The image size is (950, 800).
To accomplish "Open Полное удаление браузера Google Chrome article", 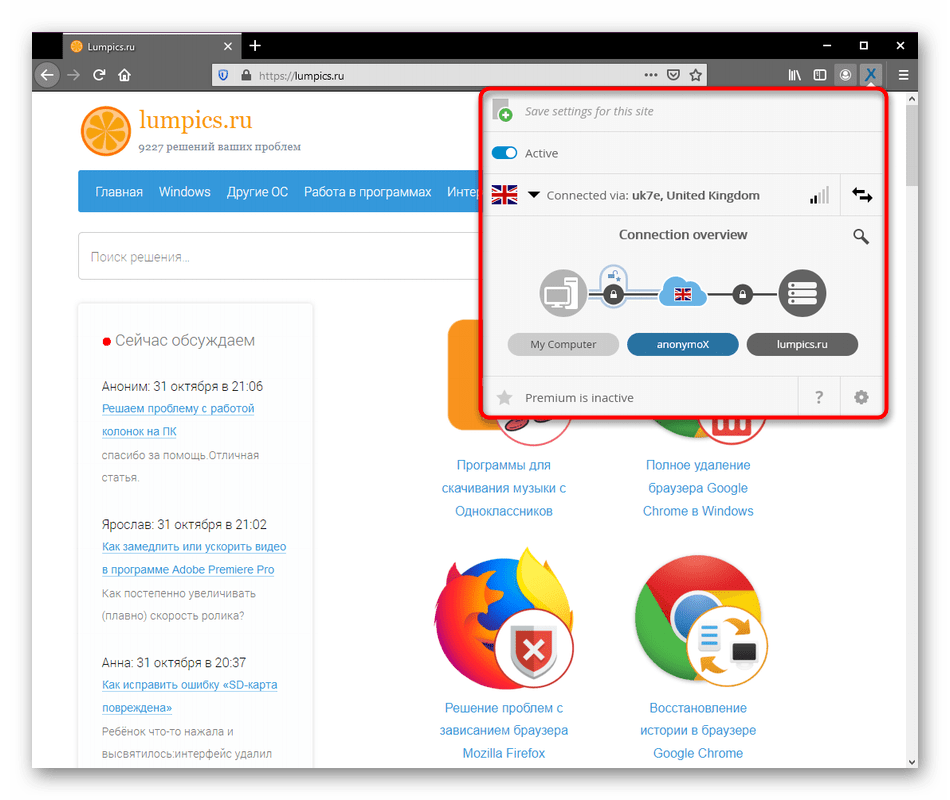I will tap(698, 488).
